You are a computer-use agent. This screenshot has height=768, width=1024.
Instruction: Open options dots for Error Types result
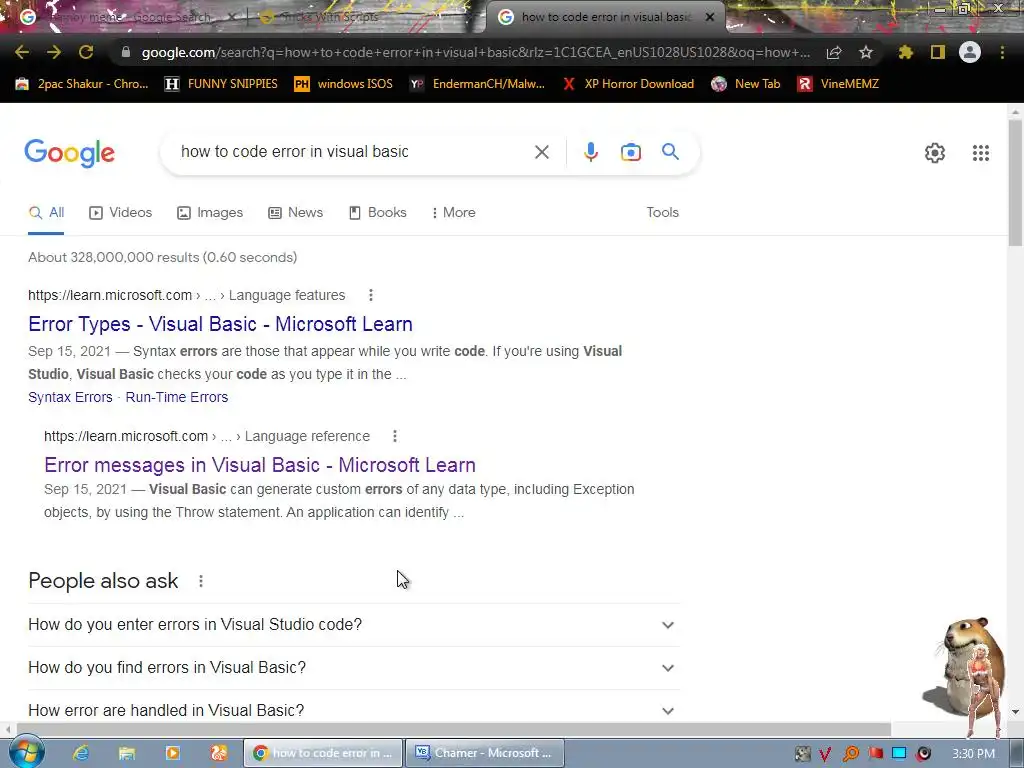pos(371,295)
